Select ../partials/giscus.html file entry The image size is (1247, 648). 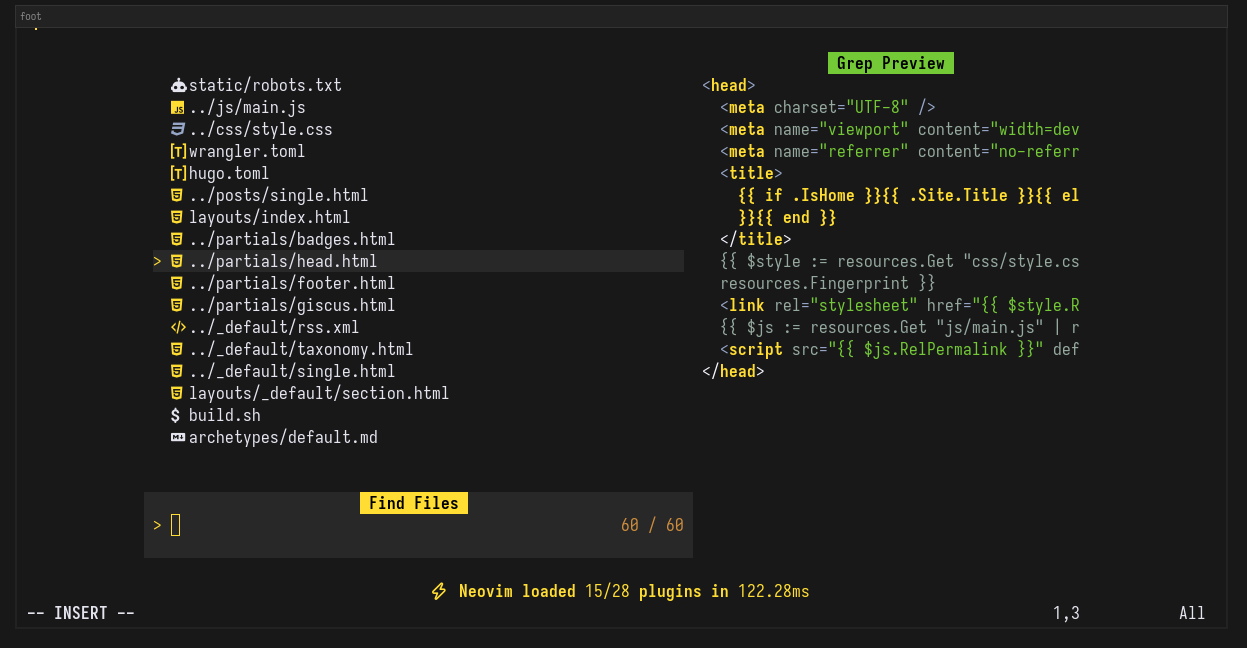tap(291, 306)
